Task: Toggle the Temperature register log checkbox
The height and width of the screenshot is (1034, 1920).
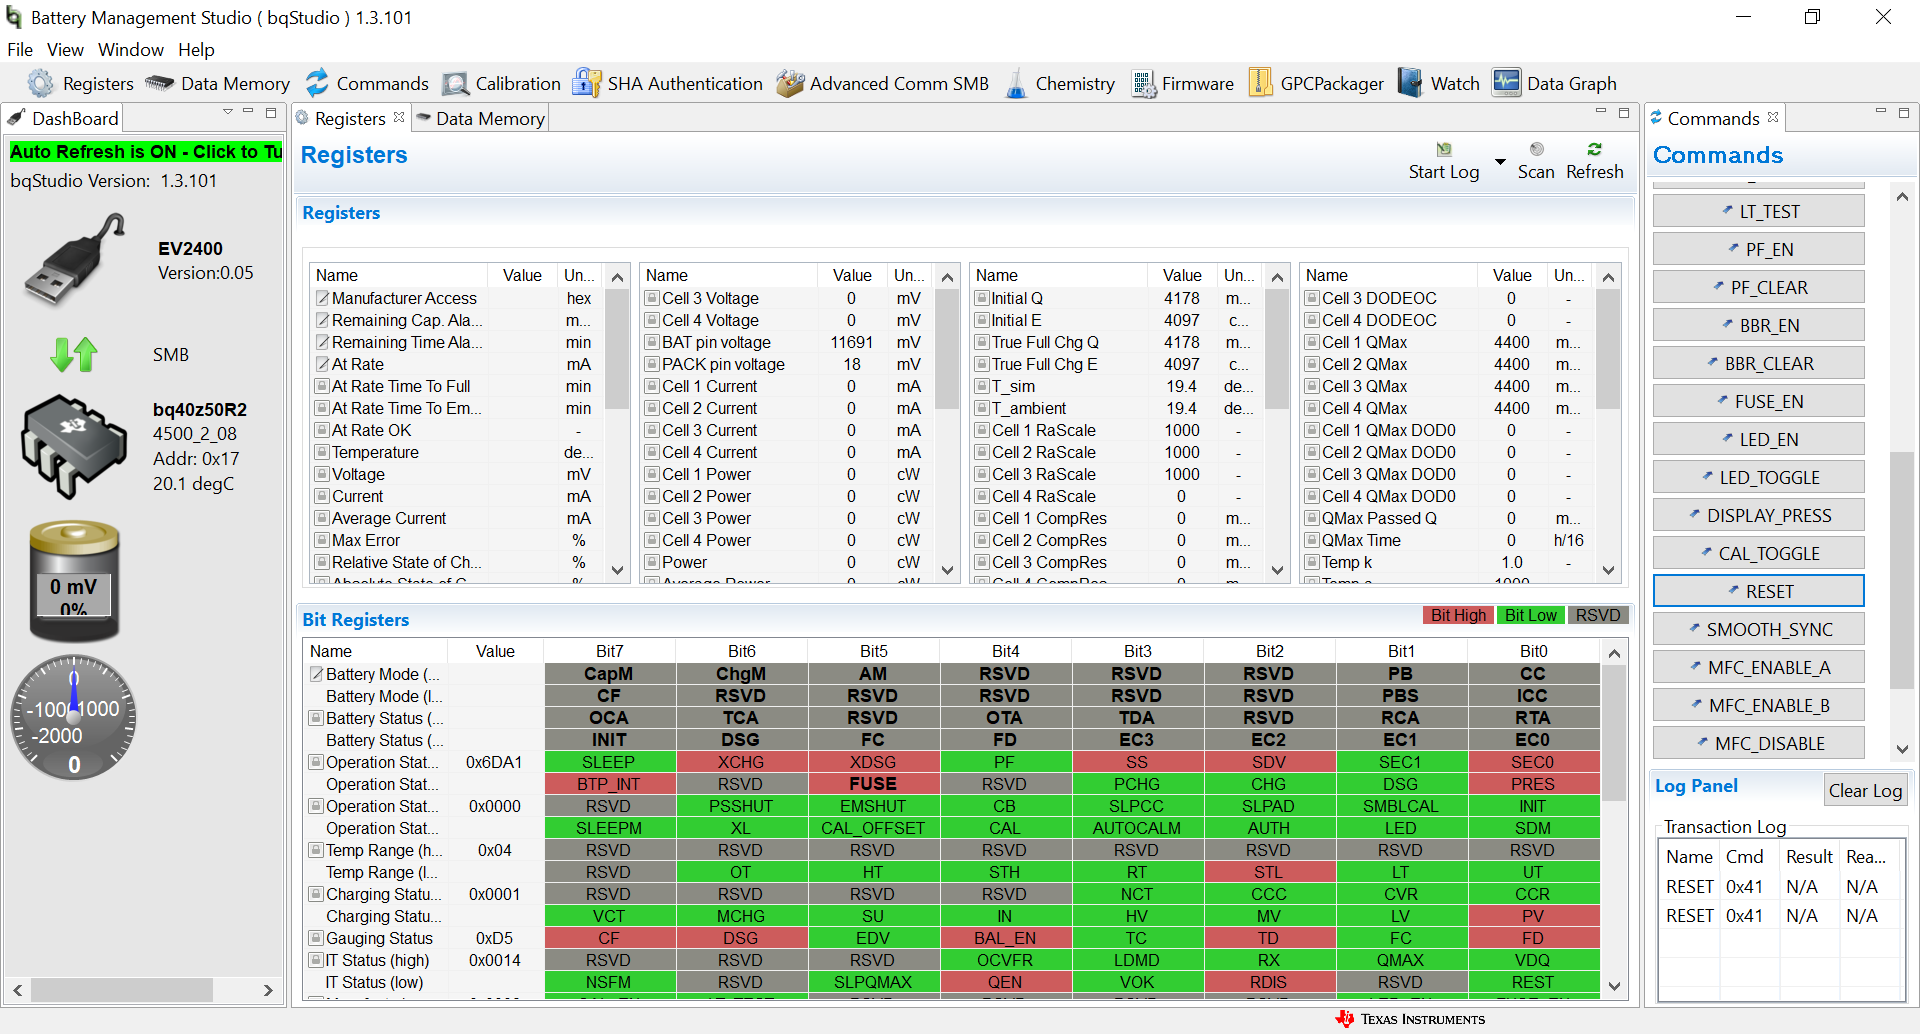Action: click(322, 452)
